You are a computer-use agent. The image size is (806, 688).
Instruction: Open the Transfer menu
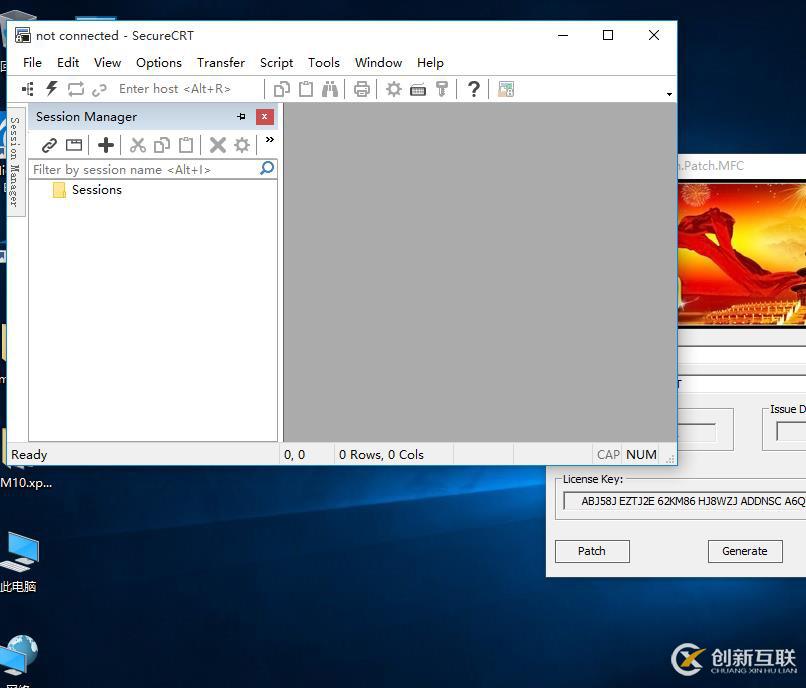click(x=220, y=62)
